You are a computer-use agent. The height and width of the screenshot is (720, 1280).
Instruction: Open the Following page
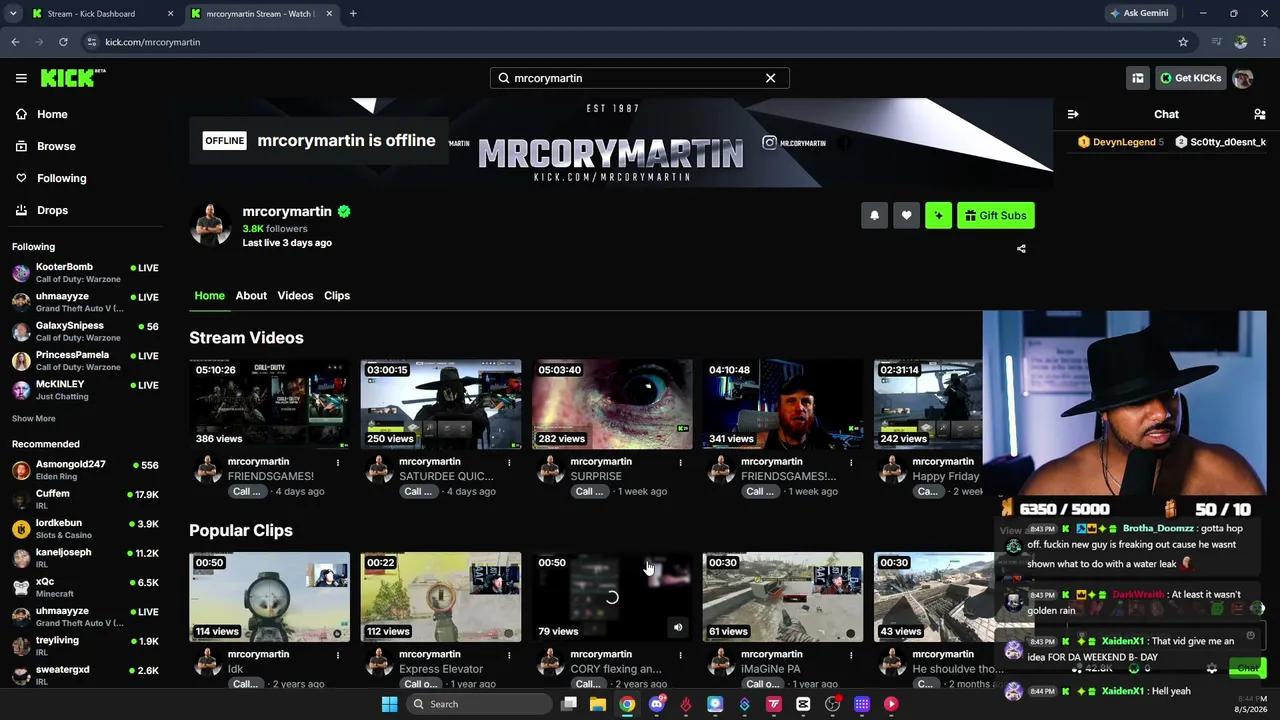click(x=61, y=178)
